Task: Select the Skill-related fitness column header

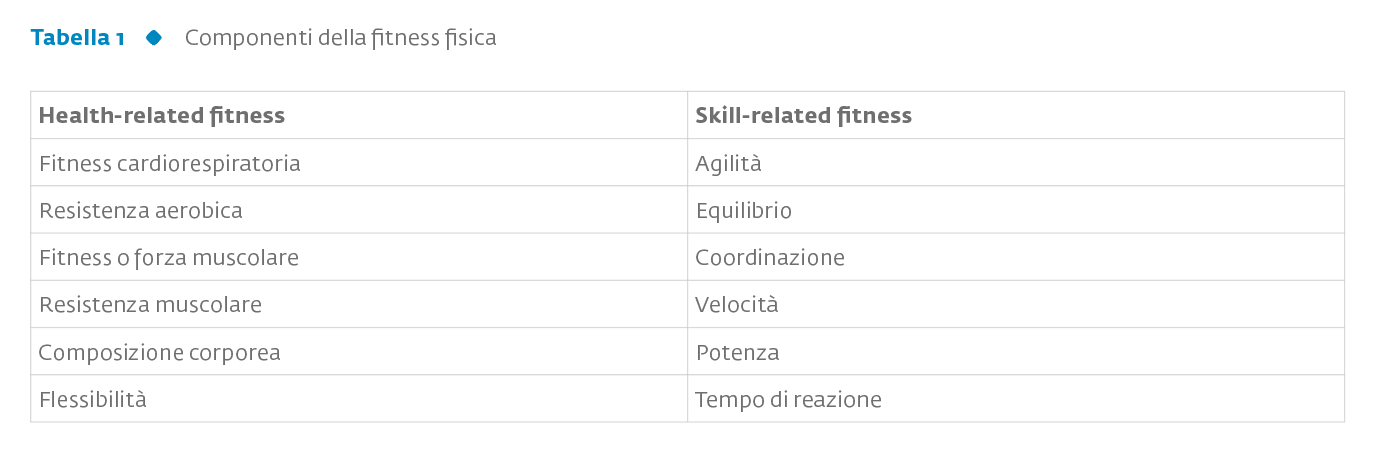Action: click(1016, 115)
